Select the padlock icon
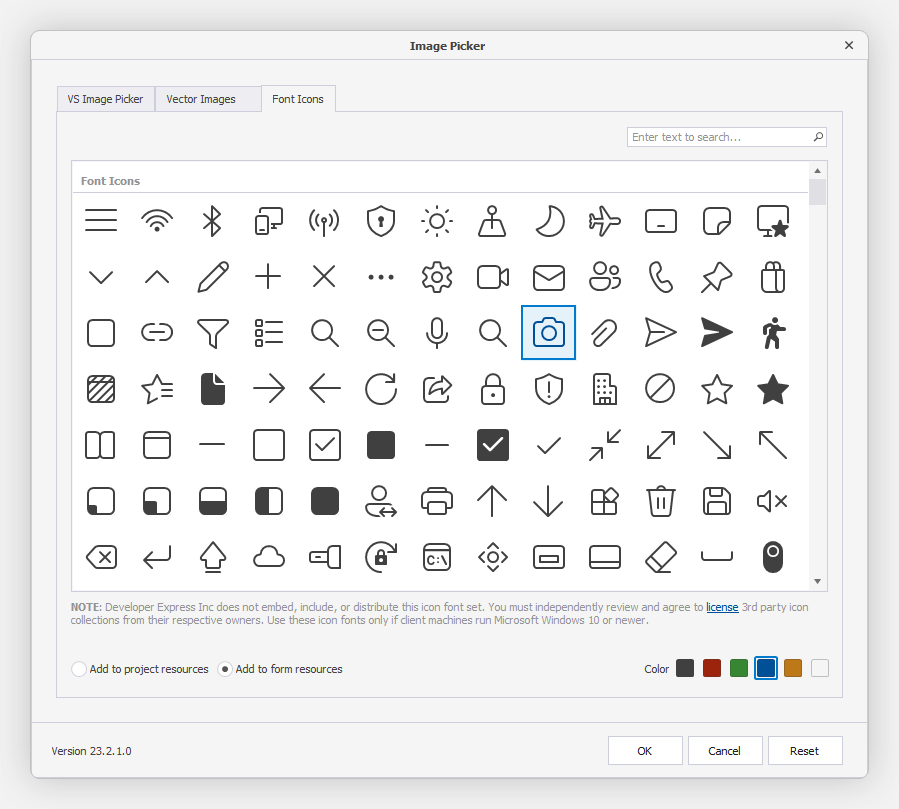 493,389
